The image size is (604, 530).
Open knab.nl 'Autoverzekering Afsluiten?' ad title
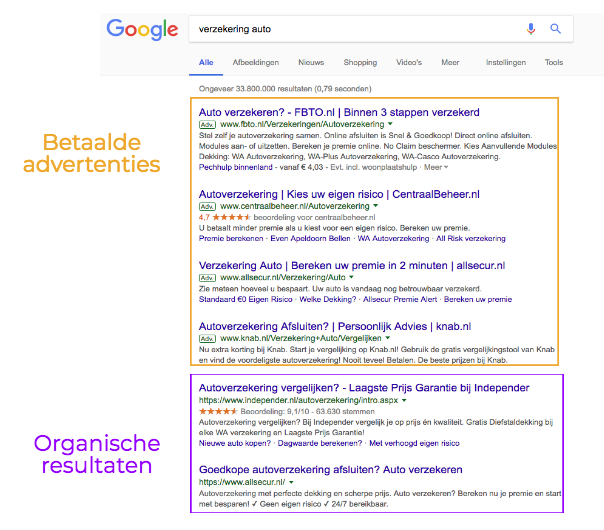pyautogui.click(x=335, y=327)
